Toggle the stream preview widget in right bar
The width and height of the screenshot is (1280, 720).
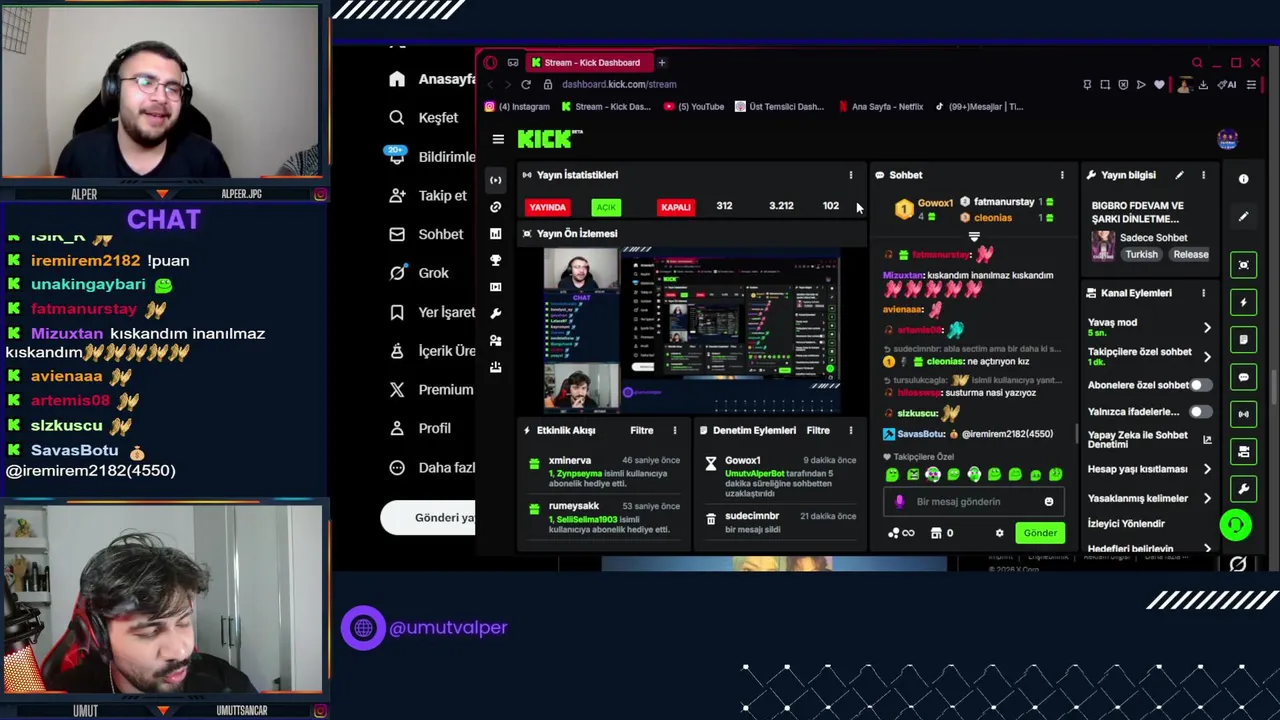coord(1243,265)
